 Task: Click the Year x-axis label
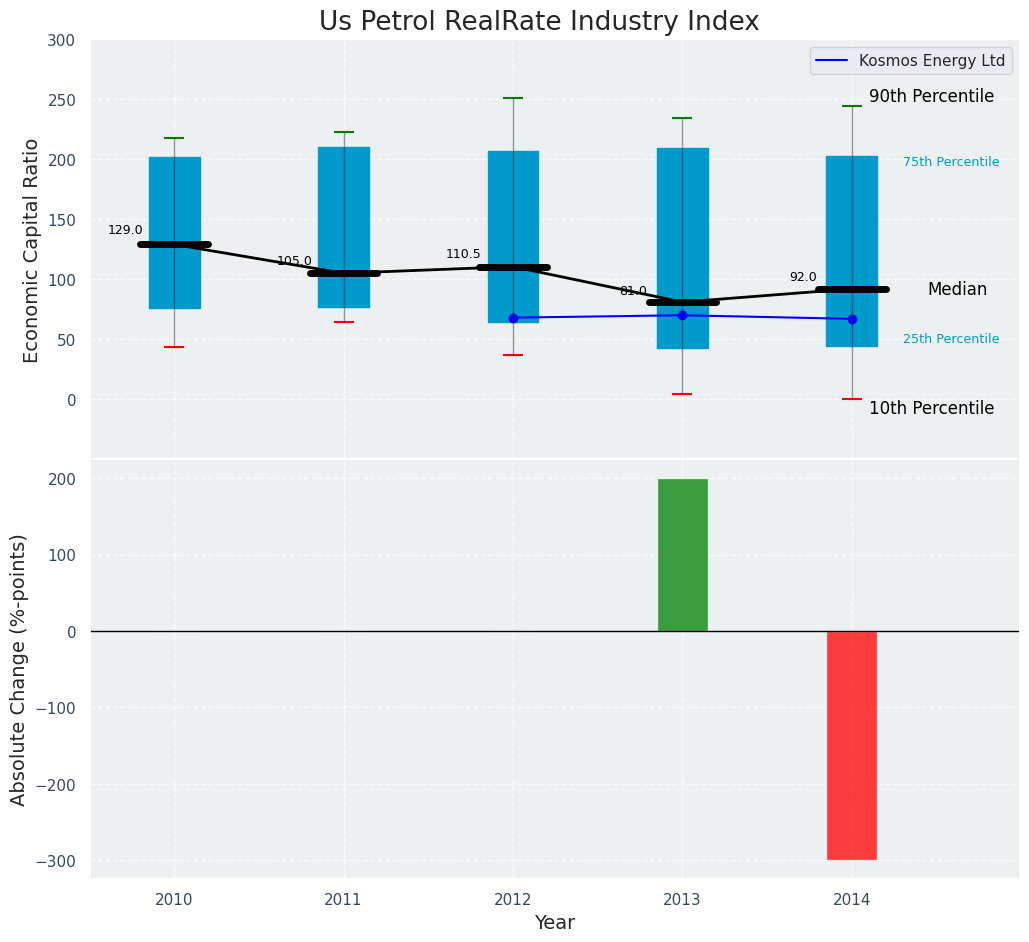(x=554, y=923)
